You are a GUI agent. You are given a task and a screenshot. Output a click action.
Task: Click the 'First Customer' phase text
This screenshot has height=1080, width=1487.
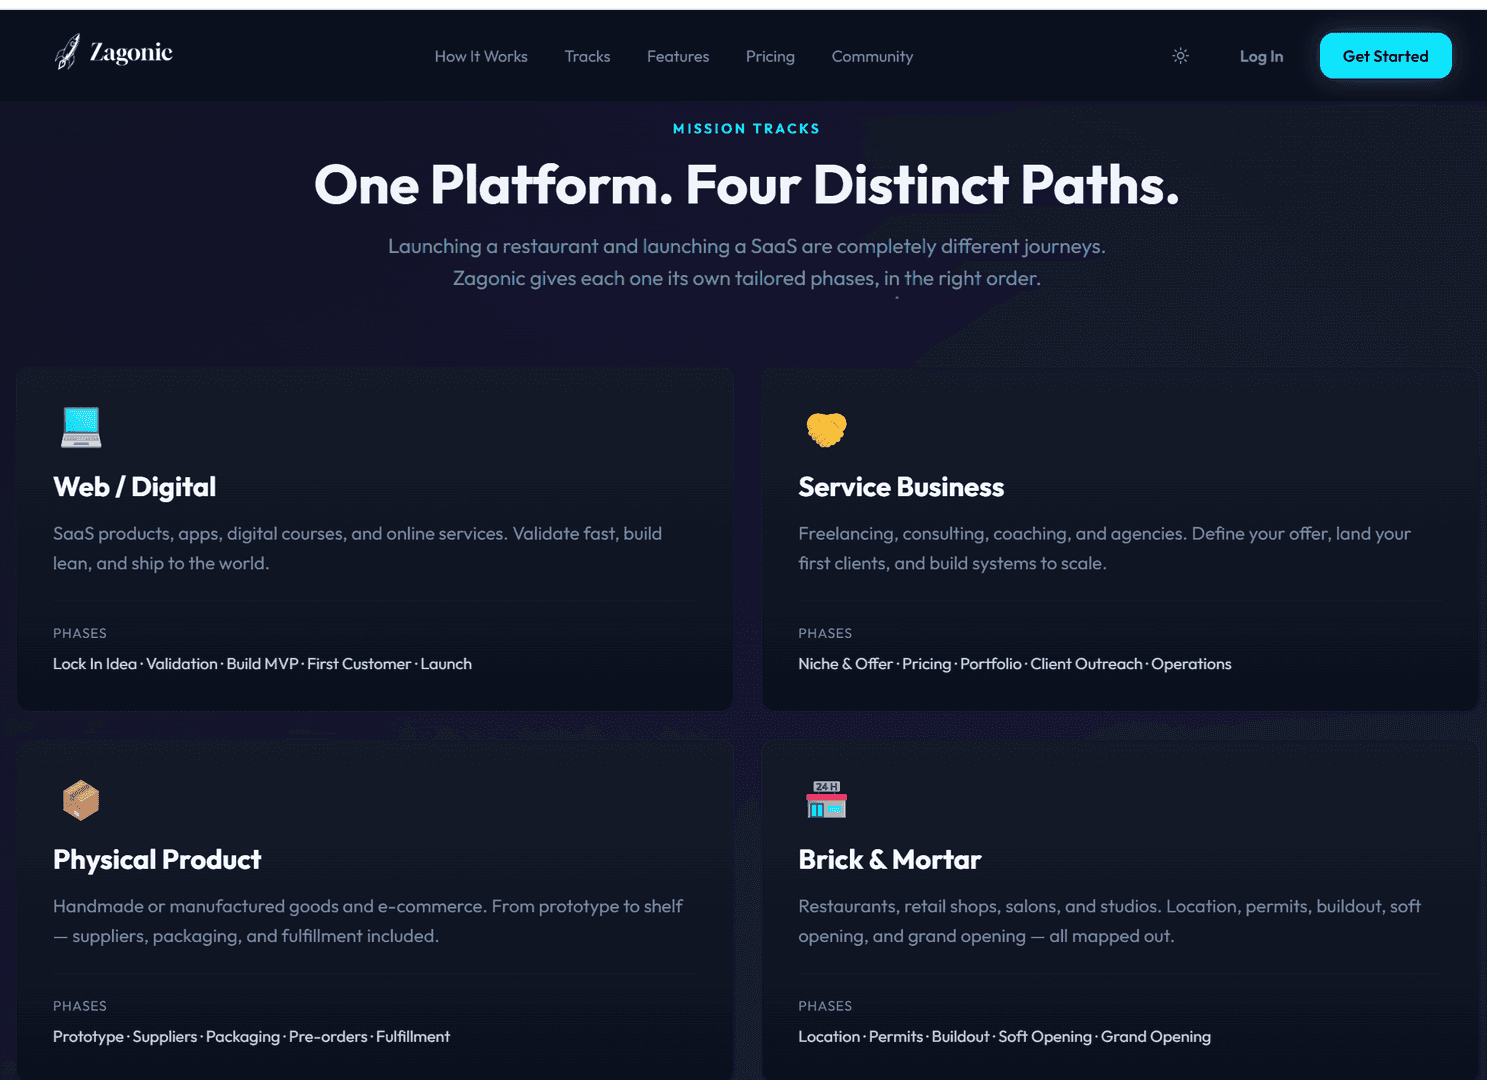359,664
